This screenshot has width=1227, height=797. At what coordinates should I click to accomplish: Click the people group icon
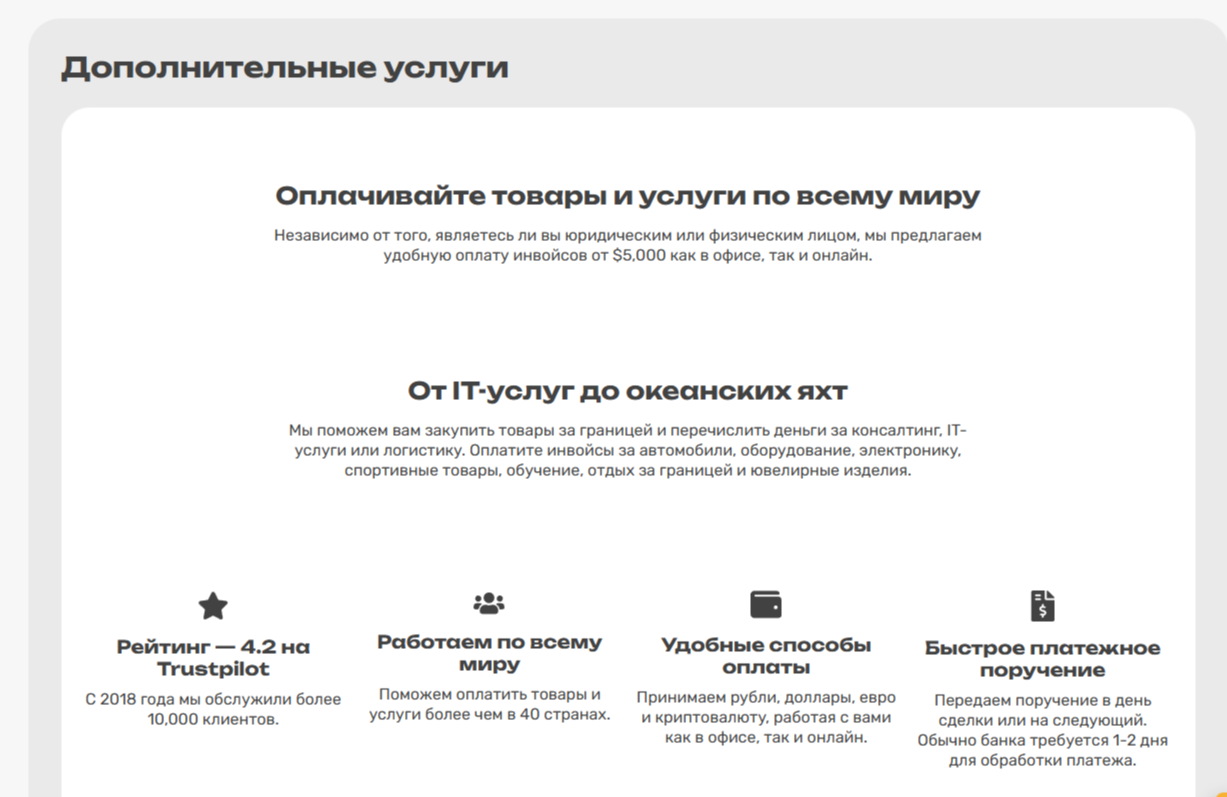(x=489, y=603)
